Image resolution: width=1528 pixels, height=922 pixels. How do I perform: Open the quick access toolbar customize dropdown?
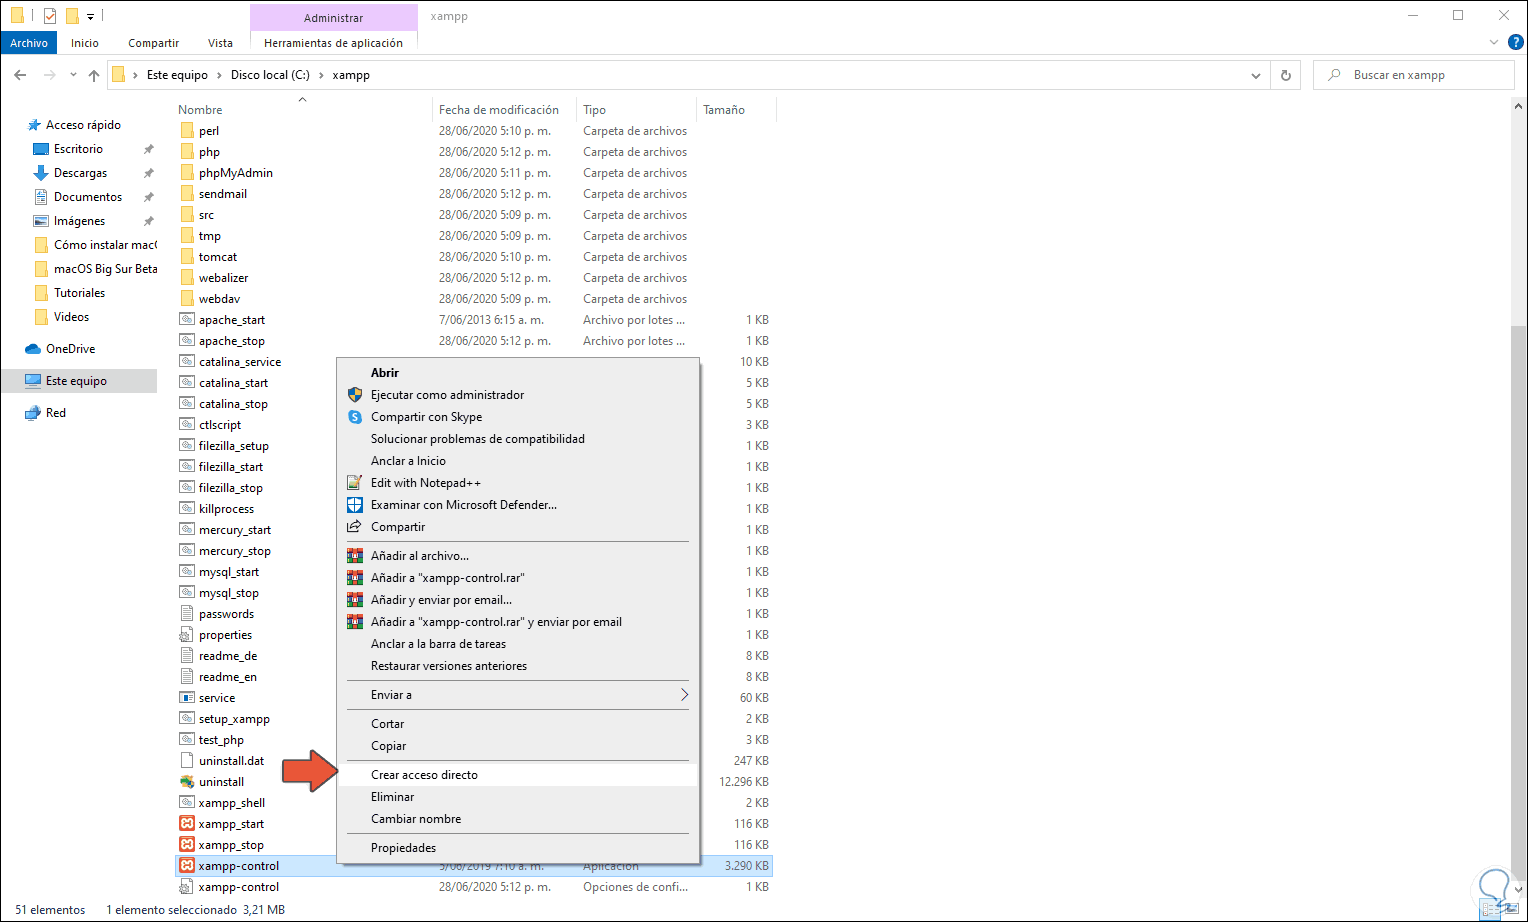coord(90,17)
